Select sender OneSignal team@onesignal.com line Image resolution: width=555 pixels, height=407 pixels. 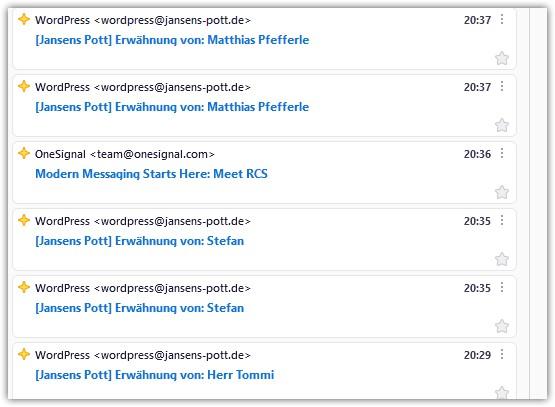[x=125, y=154]
